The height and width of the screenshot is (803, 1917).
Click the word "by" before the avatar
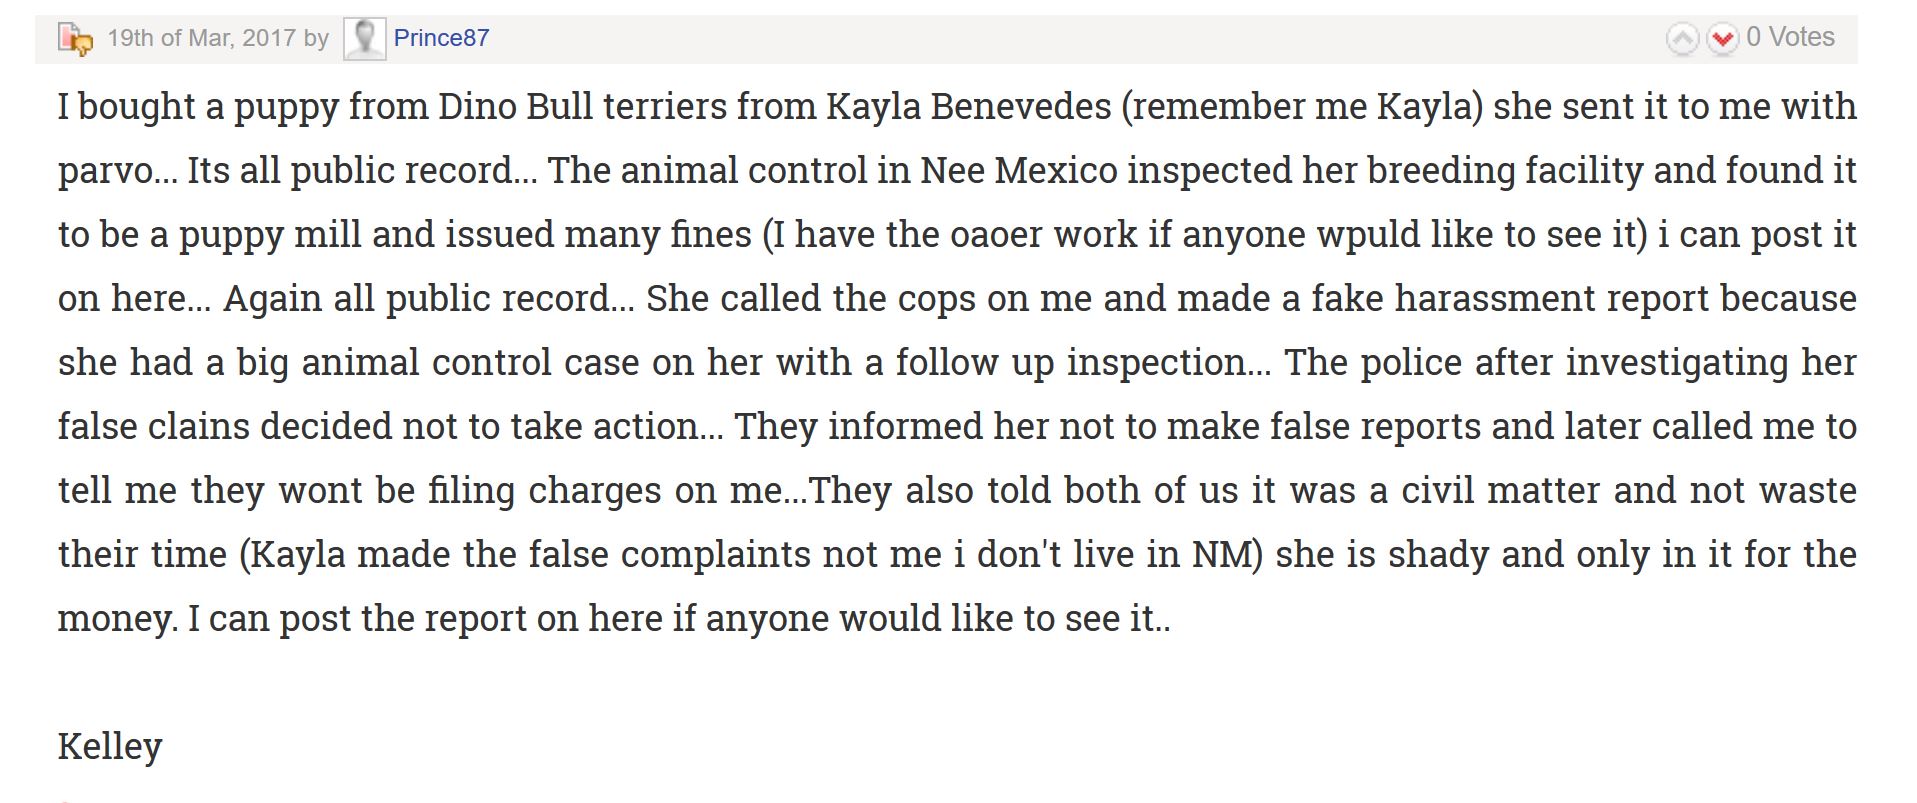click(x=316, y=38)
